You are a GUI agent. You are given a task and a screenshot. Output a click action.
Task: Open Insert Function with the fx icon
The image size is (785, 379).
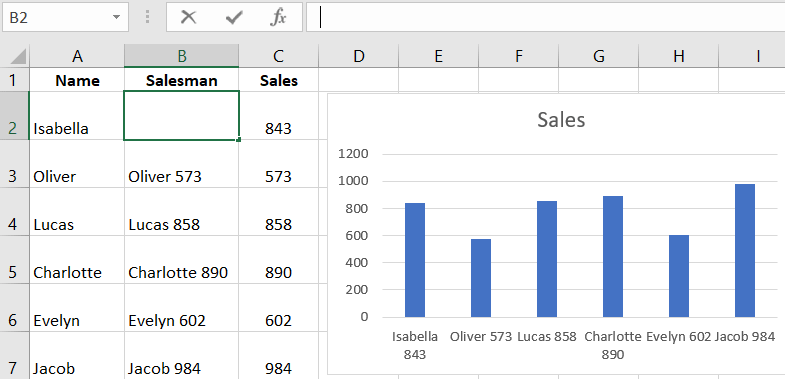tap(278, 18)
